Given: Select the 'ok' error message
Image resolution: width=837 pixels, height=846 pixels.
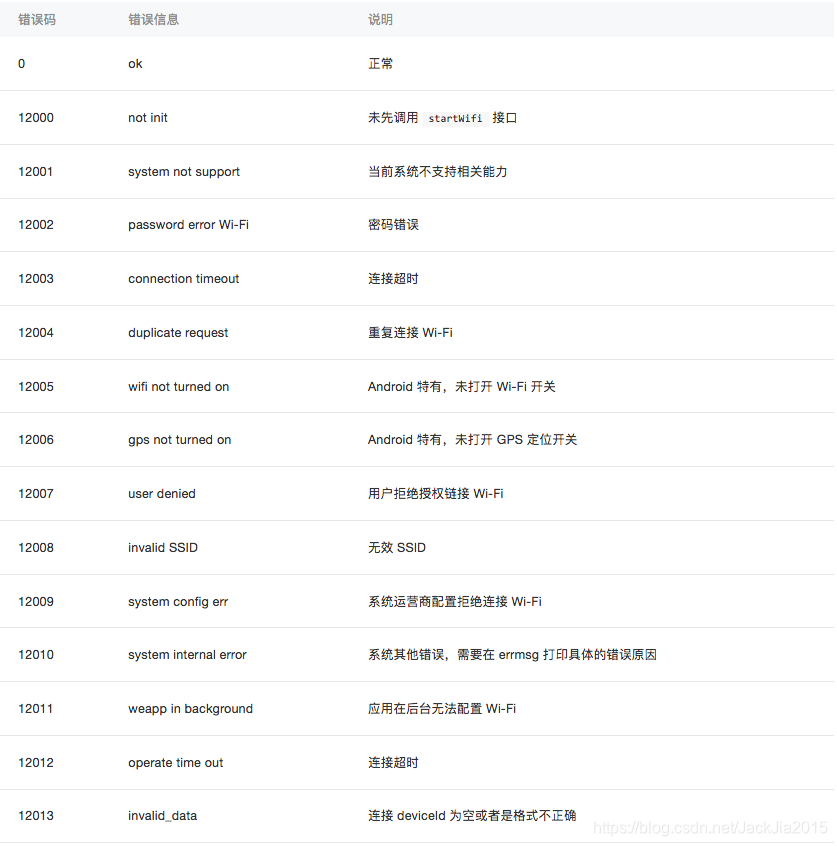Looking at the screenshot, I should coord(135,64).
